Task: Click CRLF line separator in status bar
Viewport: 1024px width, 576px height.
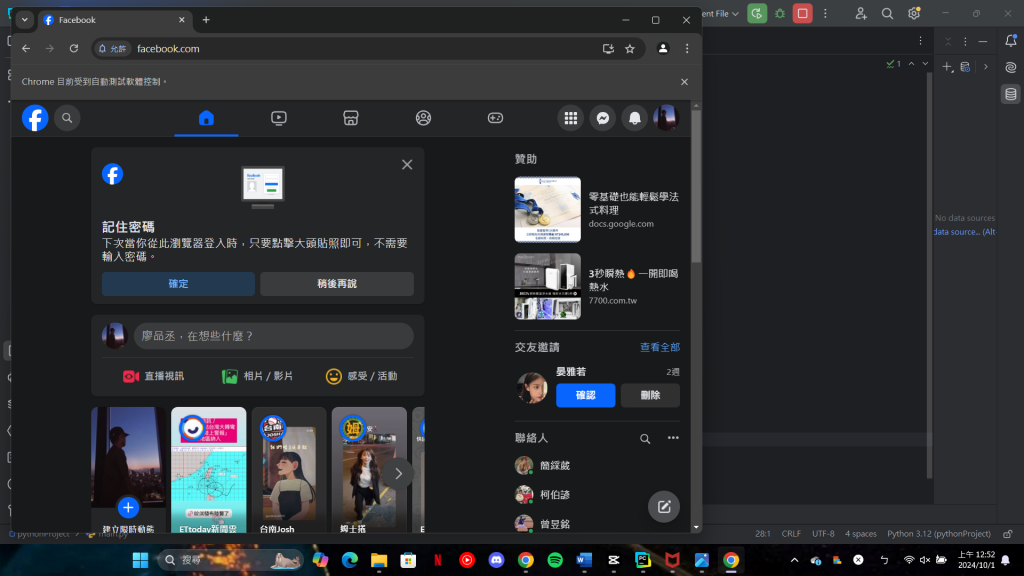Action: click(x=791, y=534)
